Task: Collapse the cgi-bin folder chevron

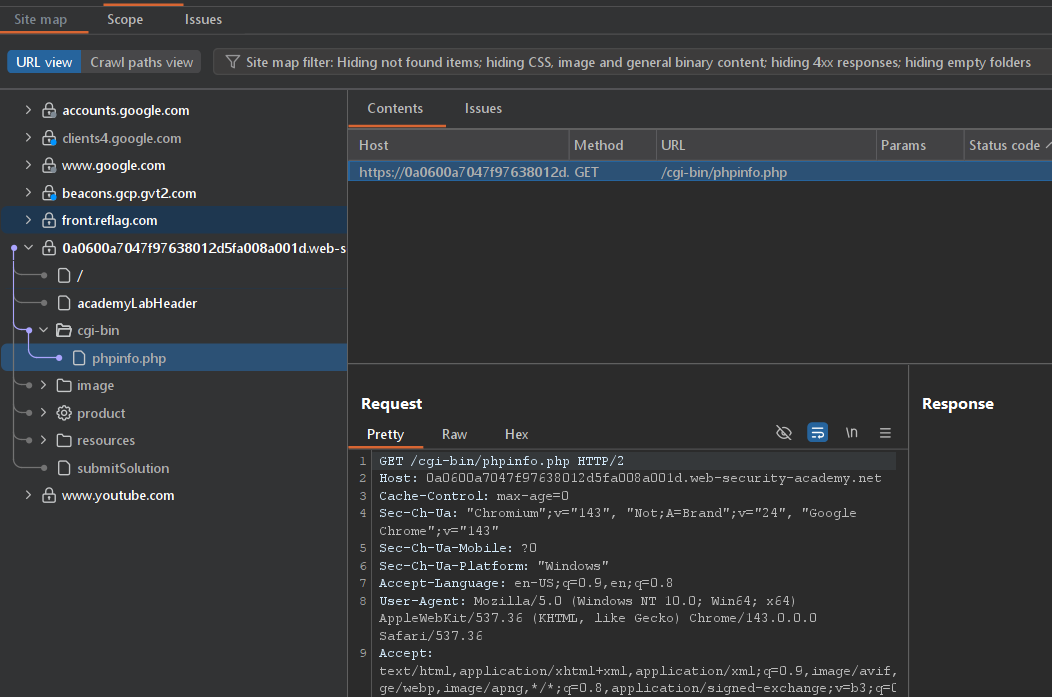Action: point(44,330)
